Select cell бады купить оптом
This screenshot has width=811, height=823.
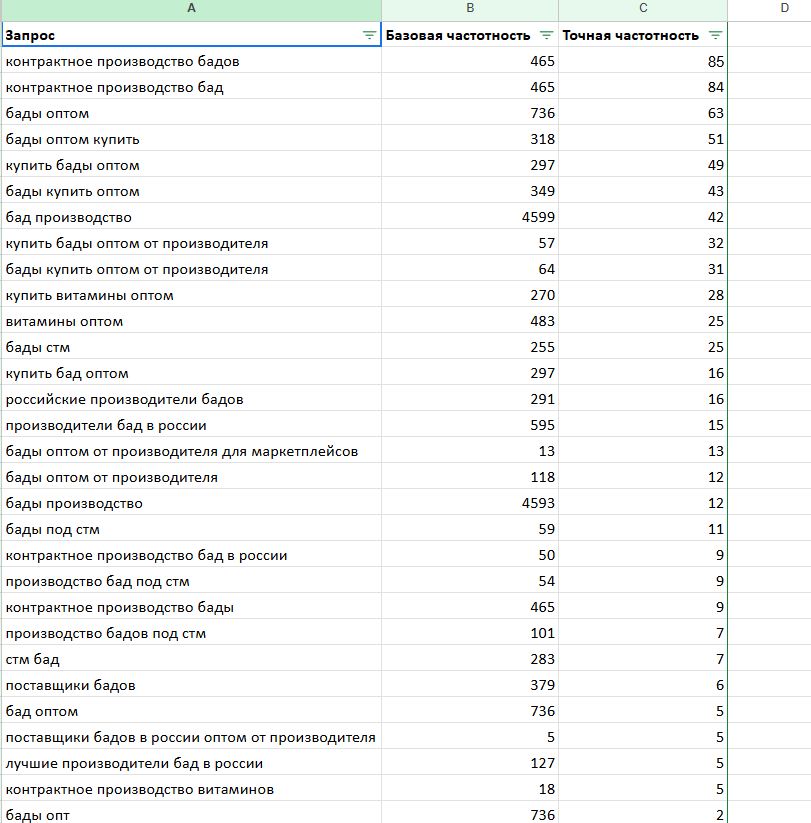191,191
